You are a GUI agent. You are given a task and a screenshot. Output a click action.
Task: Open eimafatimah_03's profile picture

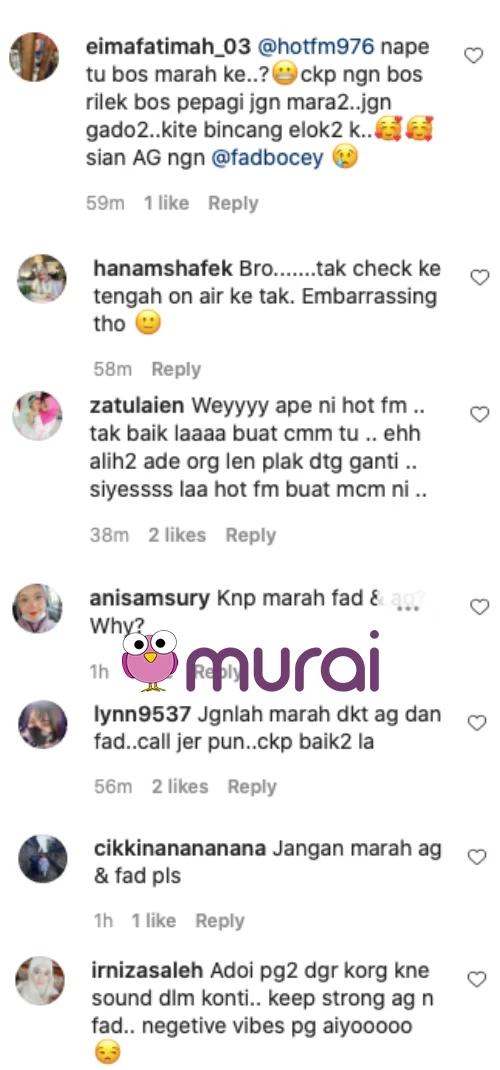click(34, 57)
